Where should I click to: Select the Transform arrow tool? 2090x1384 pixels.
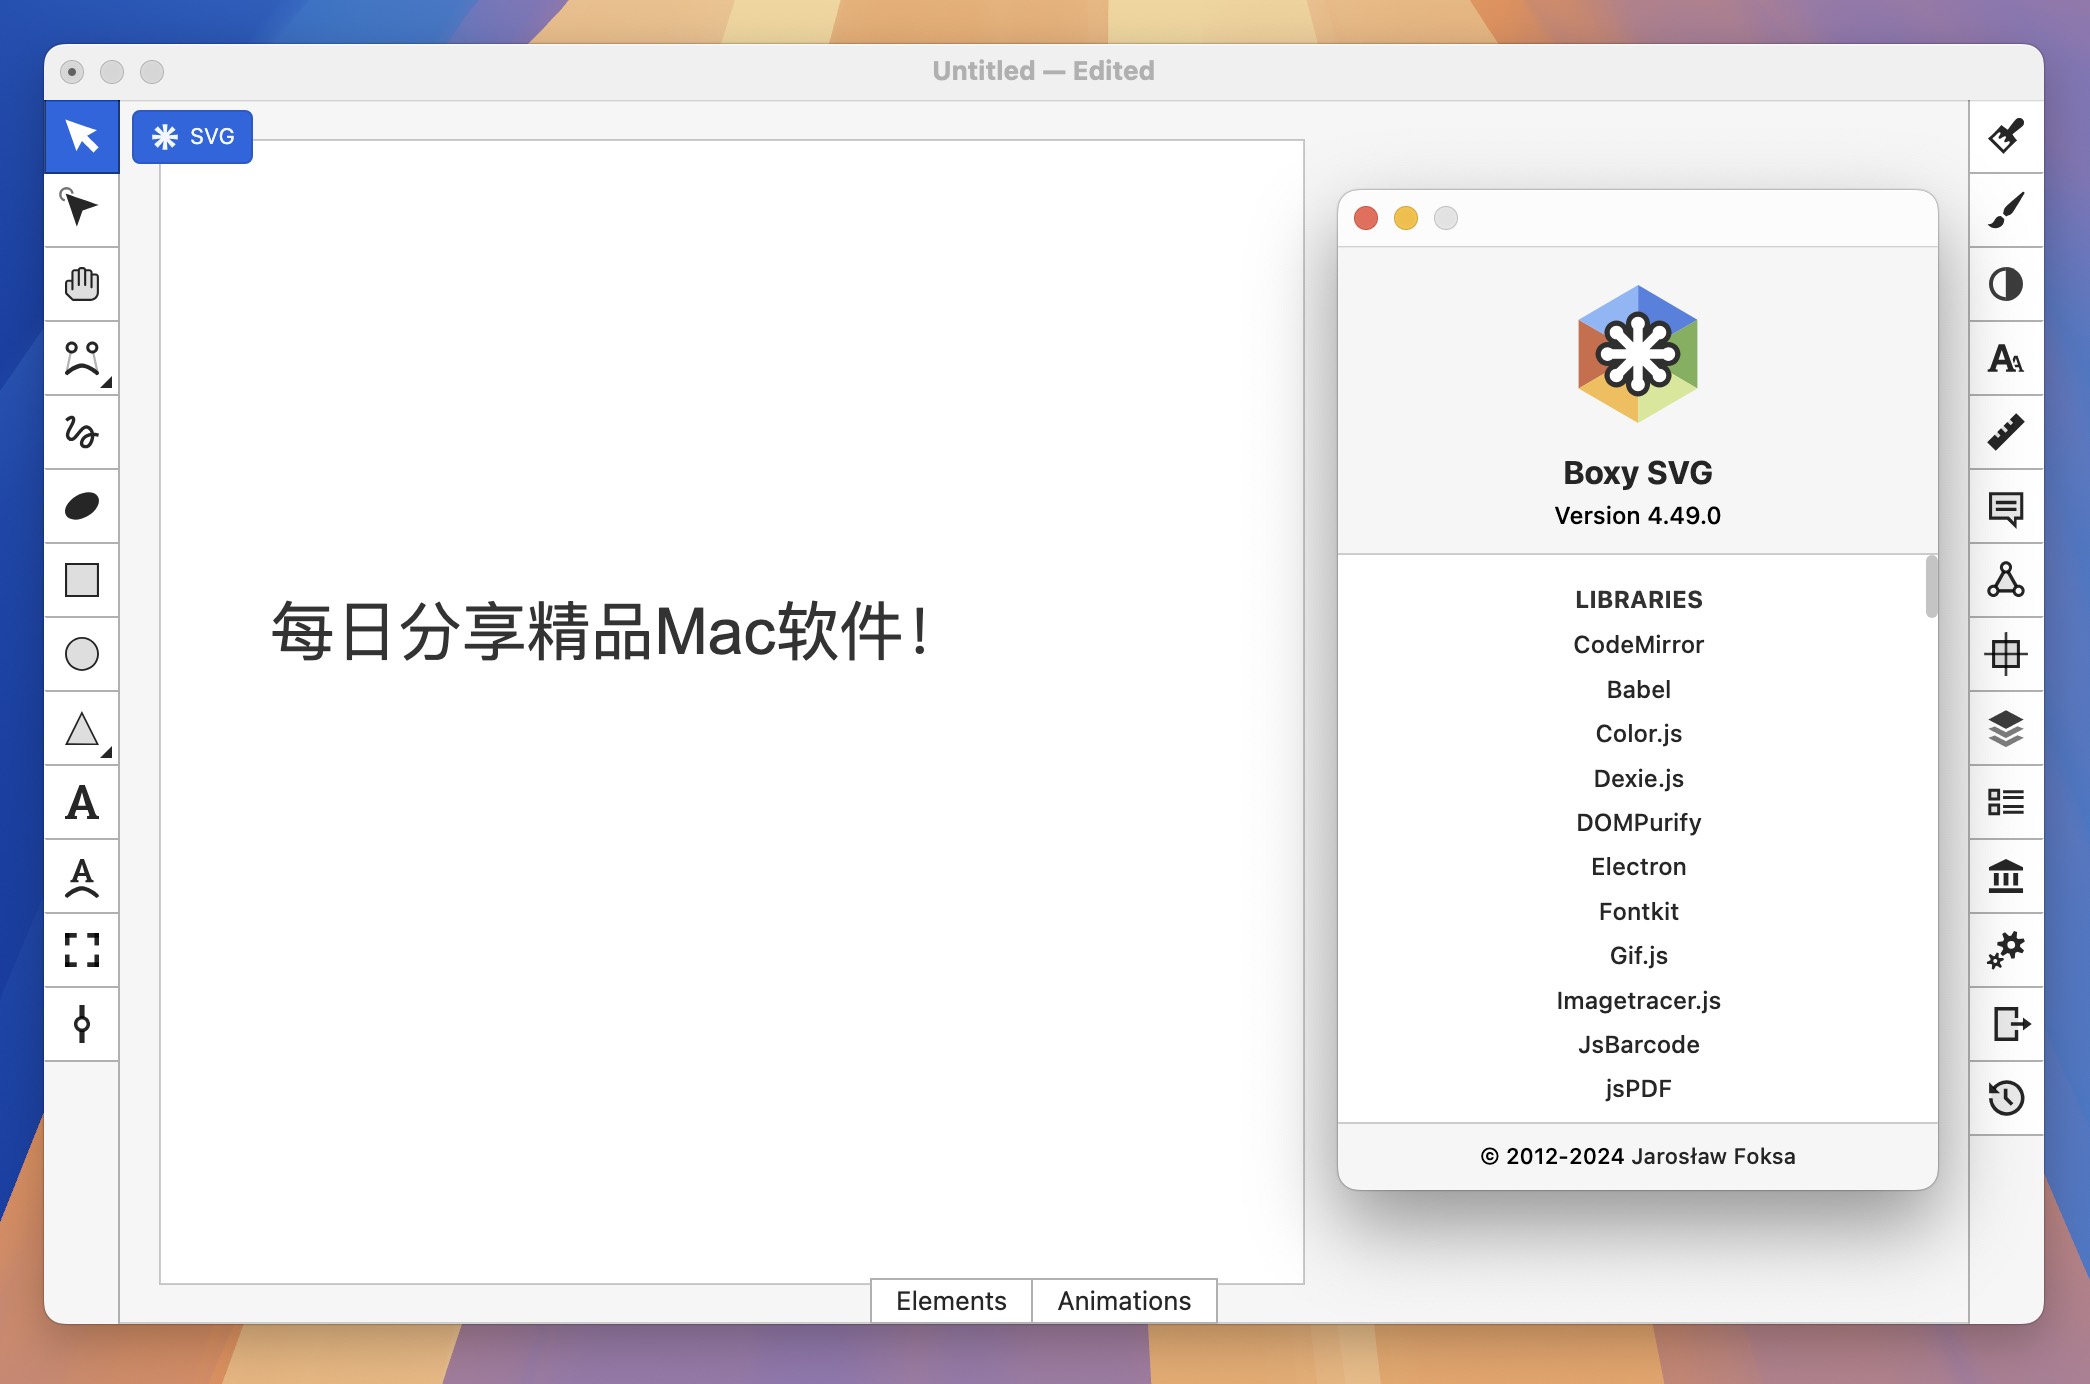click(82, 136)
